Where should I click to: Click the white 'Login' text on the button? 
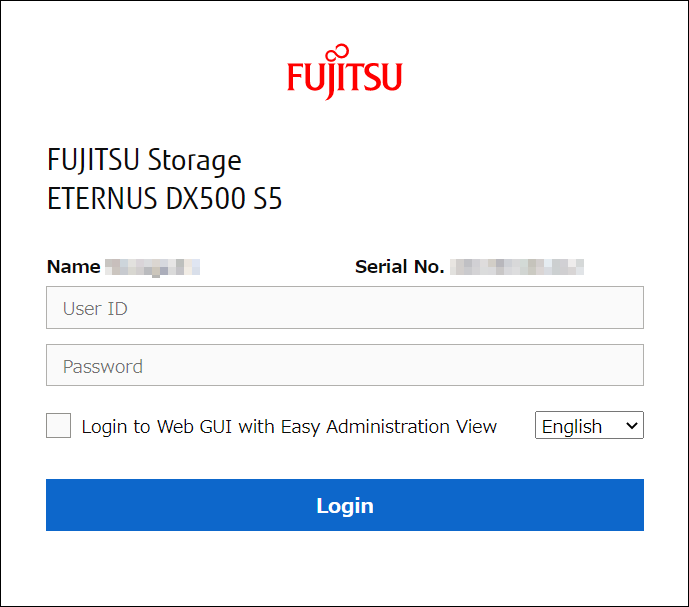tap(344, 506)
